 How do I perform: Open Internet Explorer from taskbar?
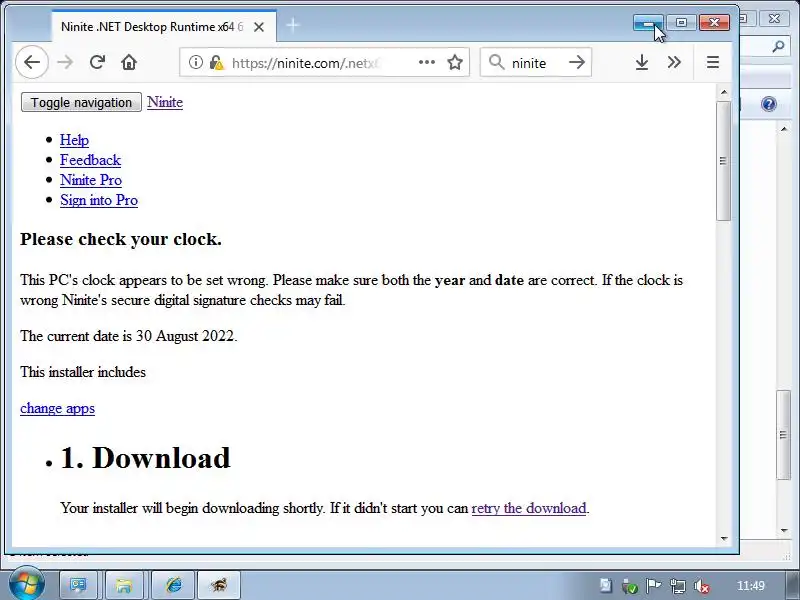click(173, 585)
